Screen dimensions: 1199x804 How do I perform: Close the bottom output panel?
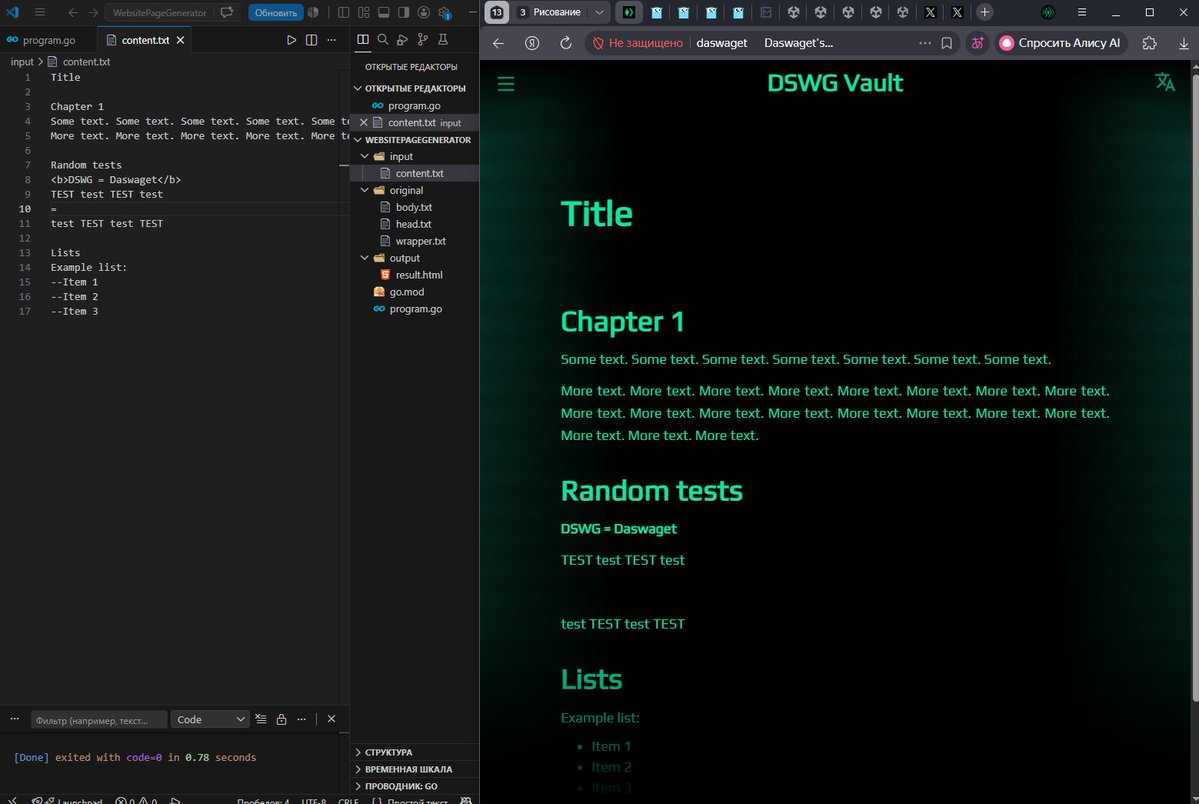331,719
